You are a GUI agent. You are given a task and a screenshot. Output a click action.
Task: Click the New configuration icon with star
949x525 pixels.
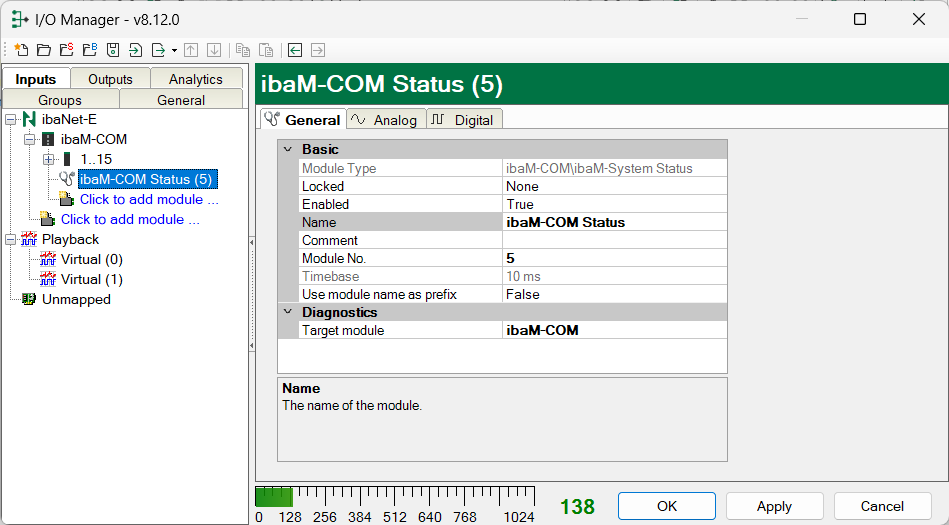tap(21, 50)
